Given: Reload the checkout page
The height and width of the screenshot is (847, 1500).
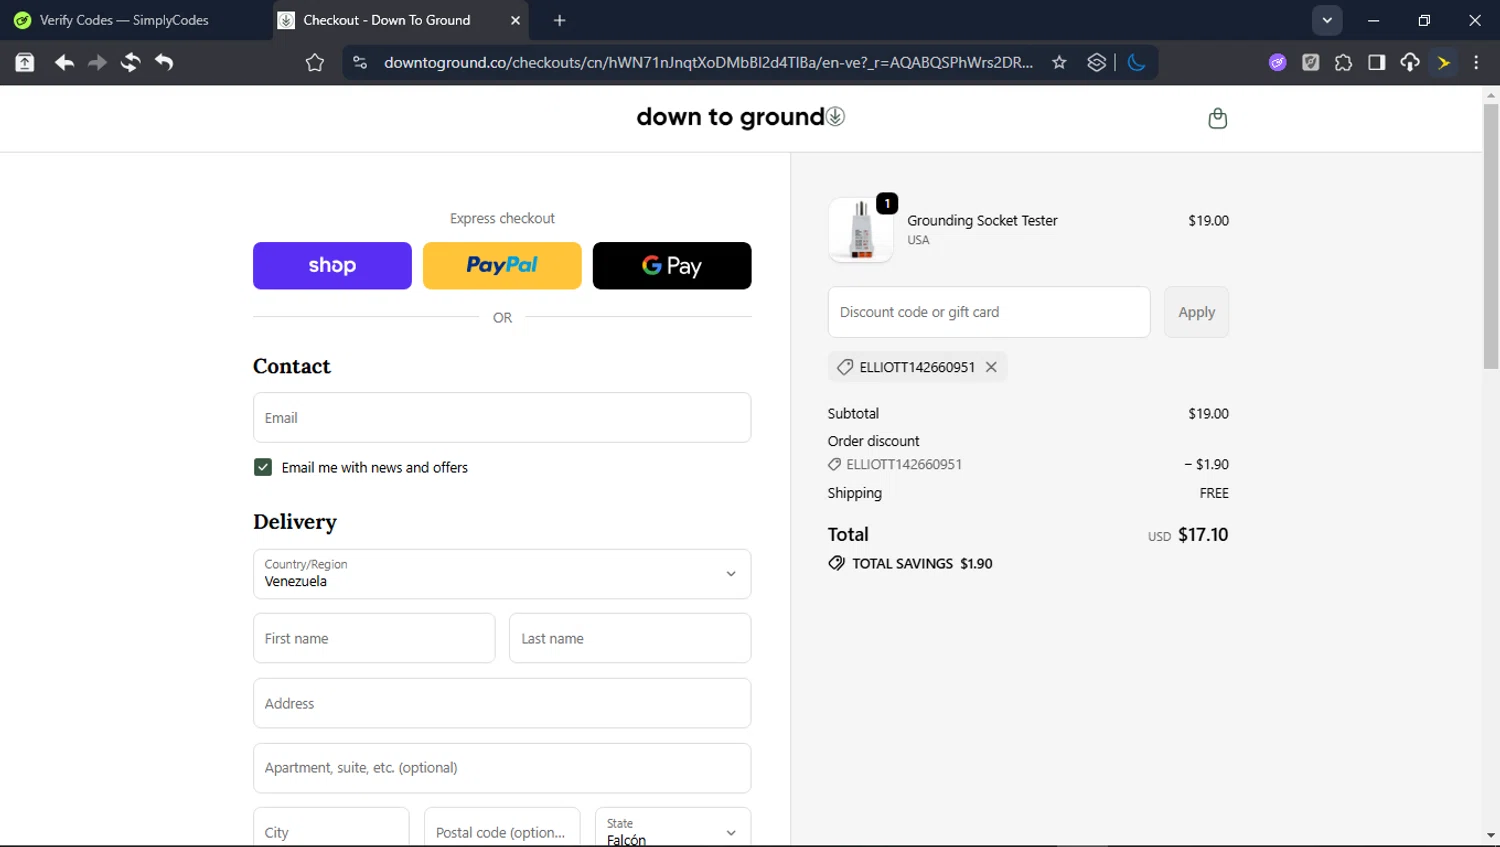Looking at the screenshot, I should (x=130, y=63).
